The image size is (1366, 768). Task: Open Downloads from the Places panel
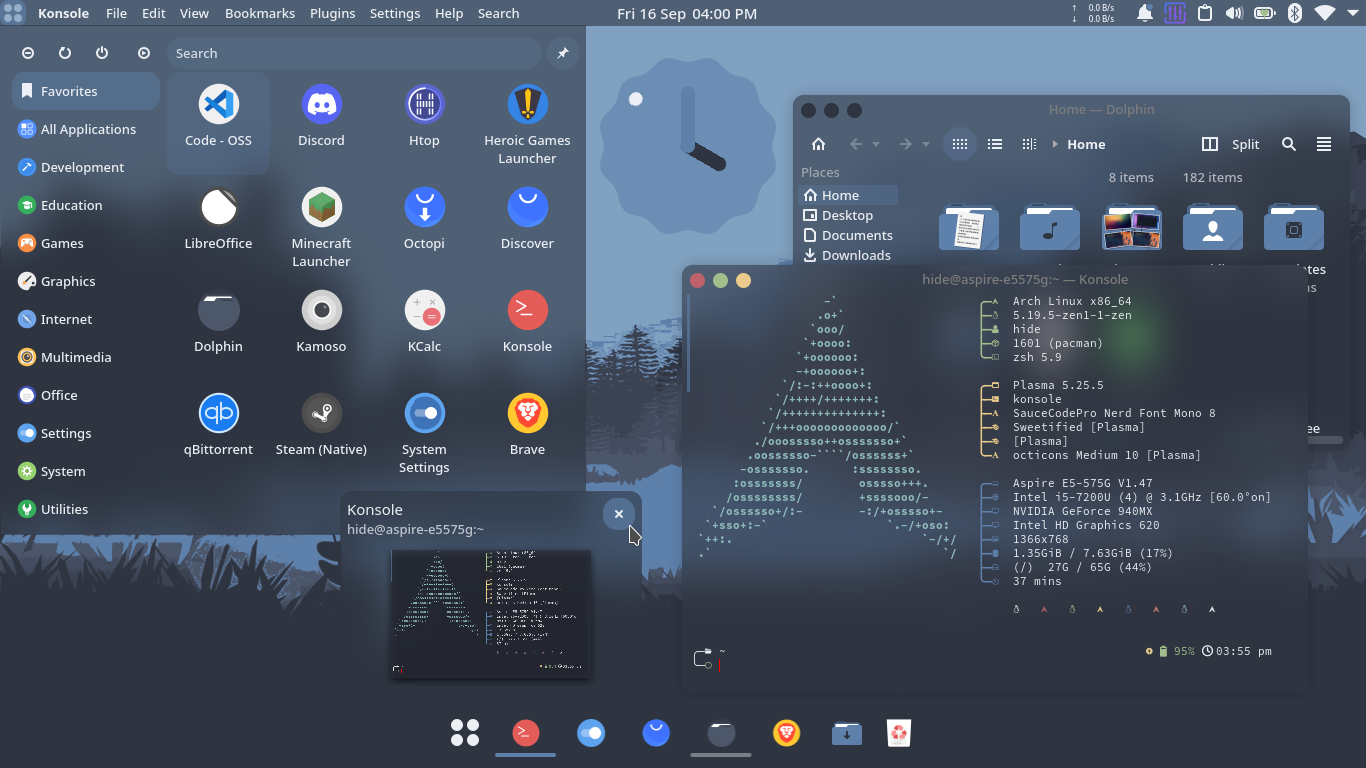click(855, 255)
